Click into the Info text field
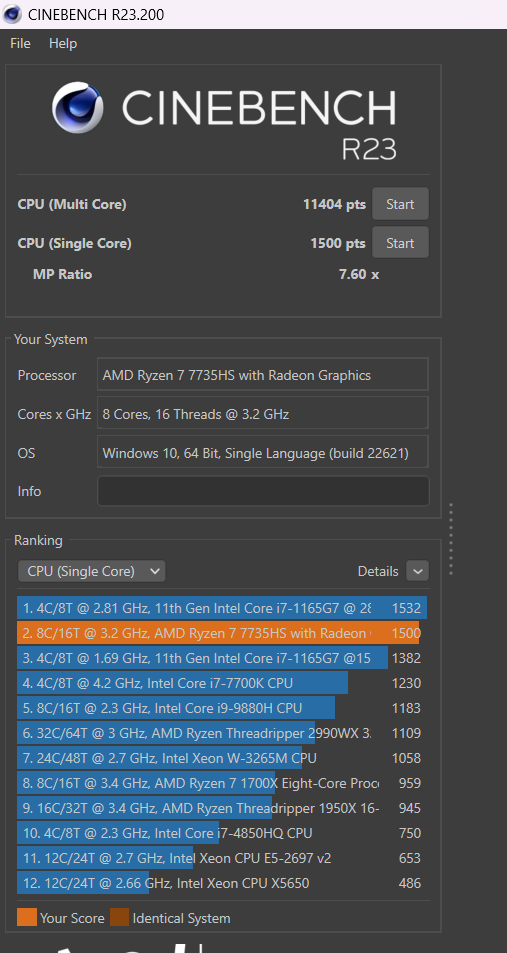Viewport: 507px width, 953px height. (263, 491)
